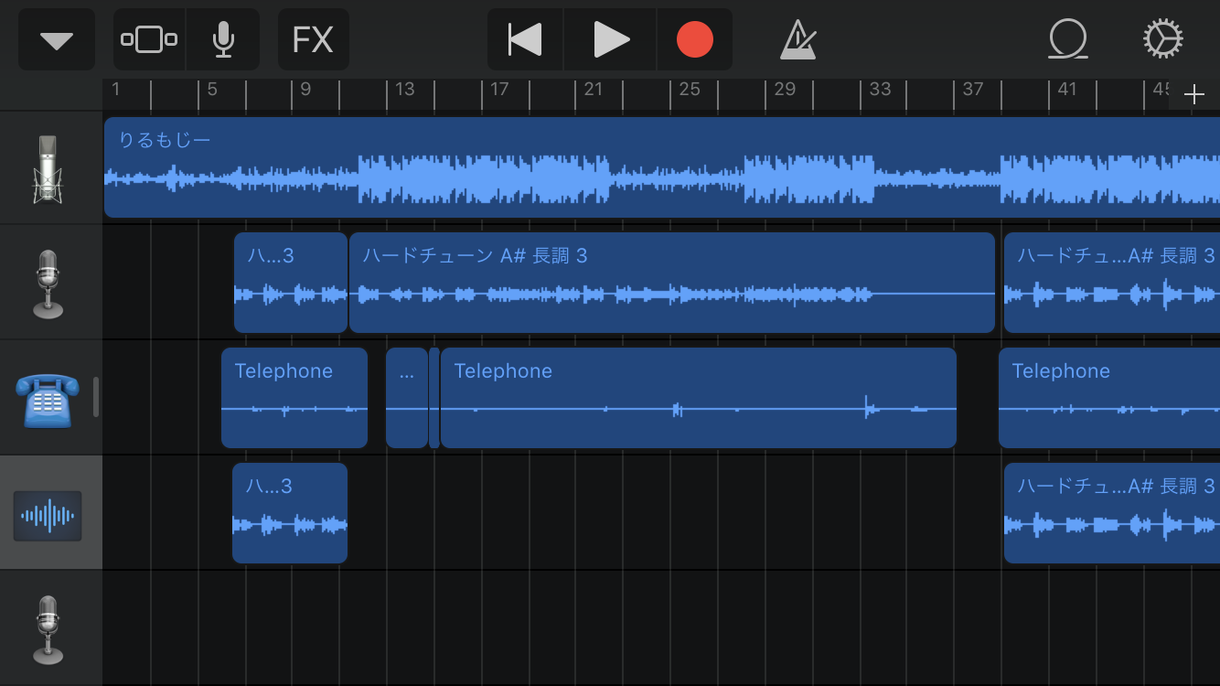Select the condenser microphone track header

pyautogui.click(x=48, y=168)
